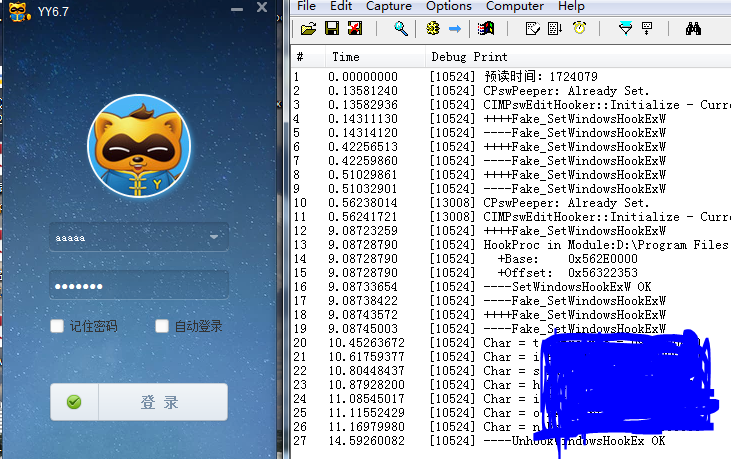731x459 pixels.
Task: Click the # column header
Action: pyautogui.click(x=308, y=57)
